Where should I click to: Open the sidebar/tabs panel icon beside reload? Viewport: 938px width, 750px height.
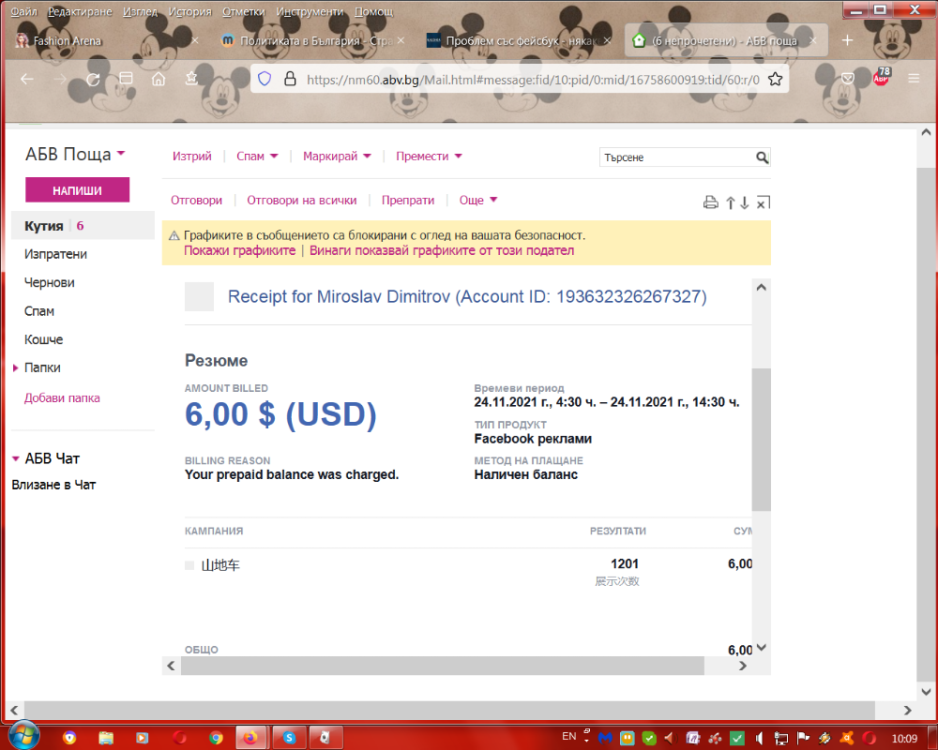point(126,78)
